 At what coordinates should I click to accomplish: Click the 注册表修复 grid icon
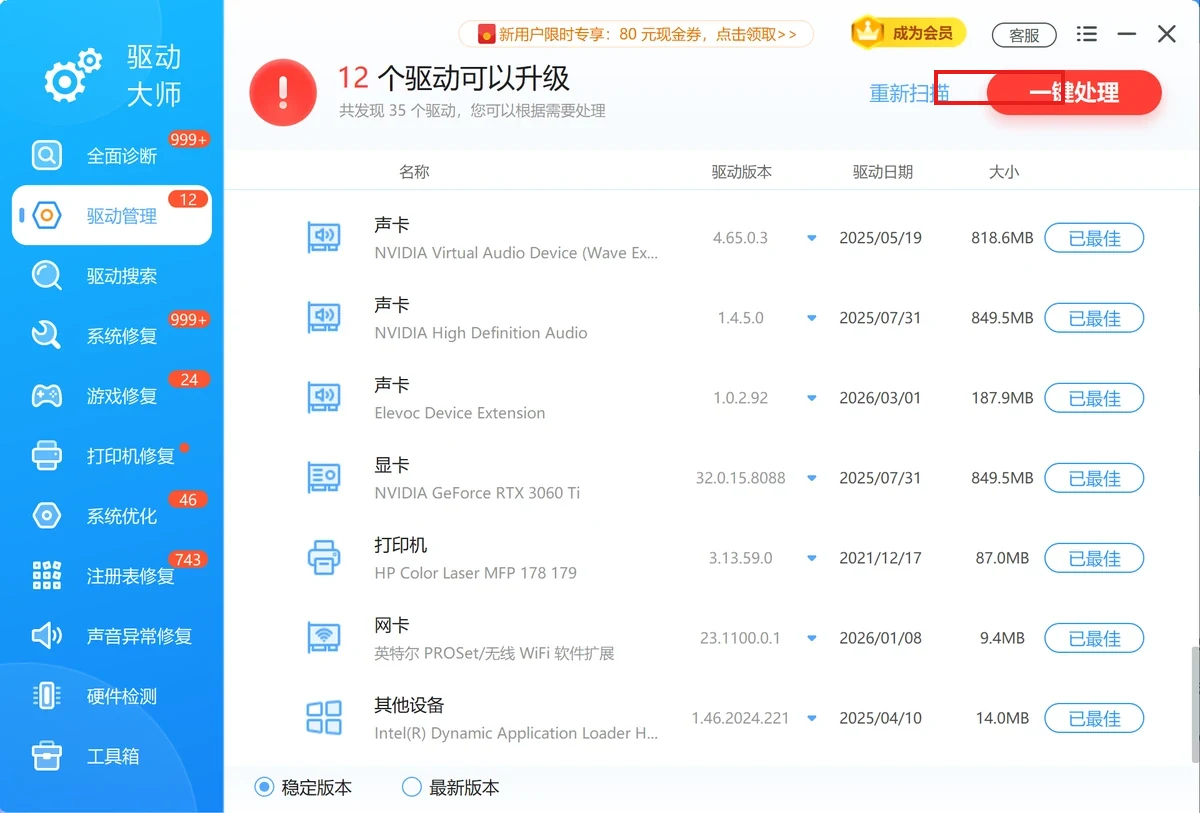click(x=46, y=575)
